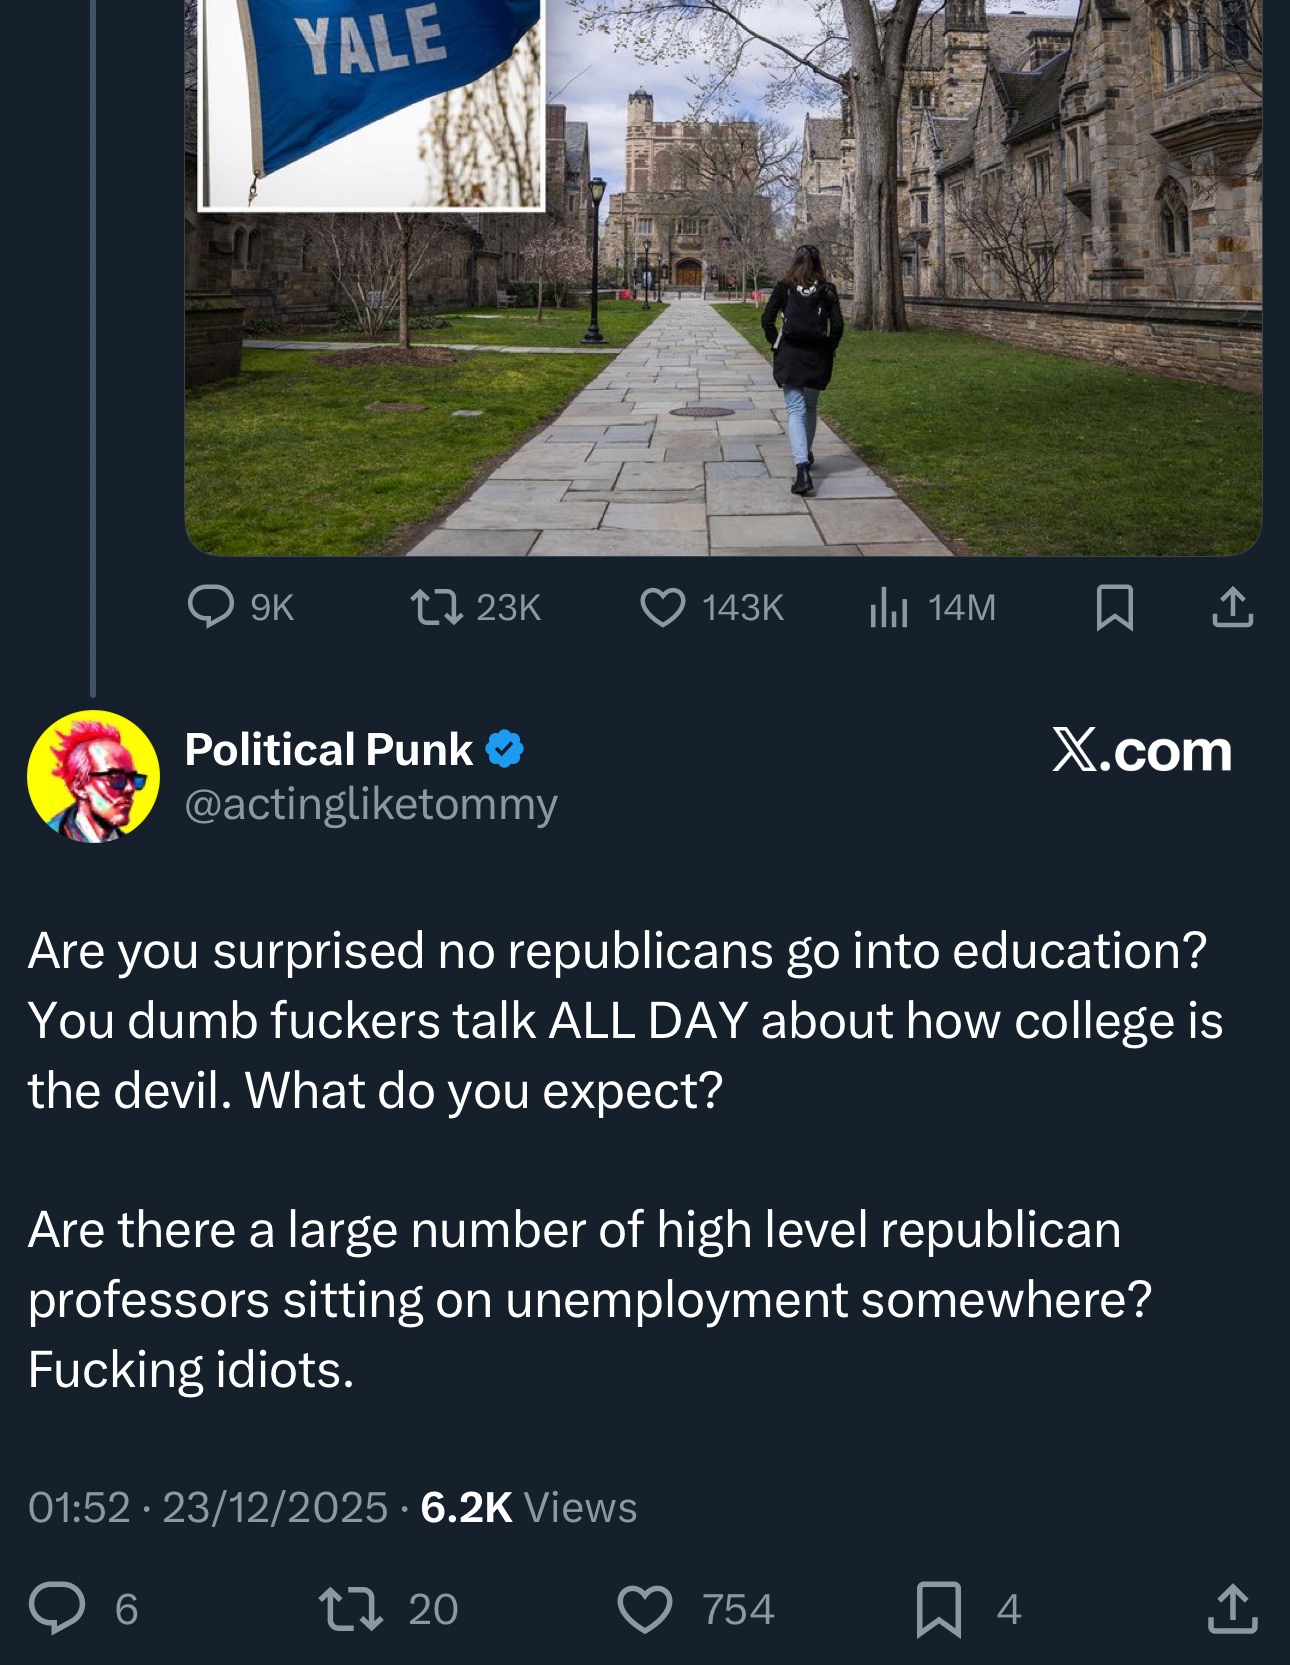Image resolution: width=1290 pixels, height=1665 pixels.
Task: Share Political Punk's post
Action: [1232, 1608]
